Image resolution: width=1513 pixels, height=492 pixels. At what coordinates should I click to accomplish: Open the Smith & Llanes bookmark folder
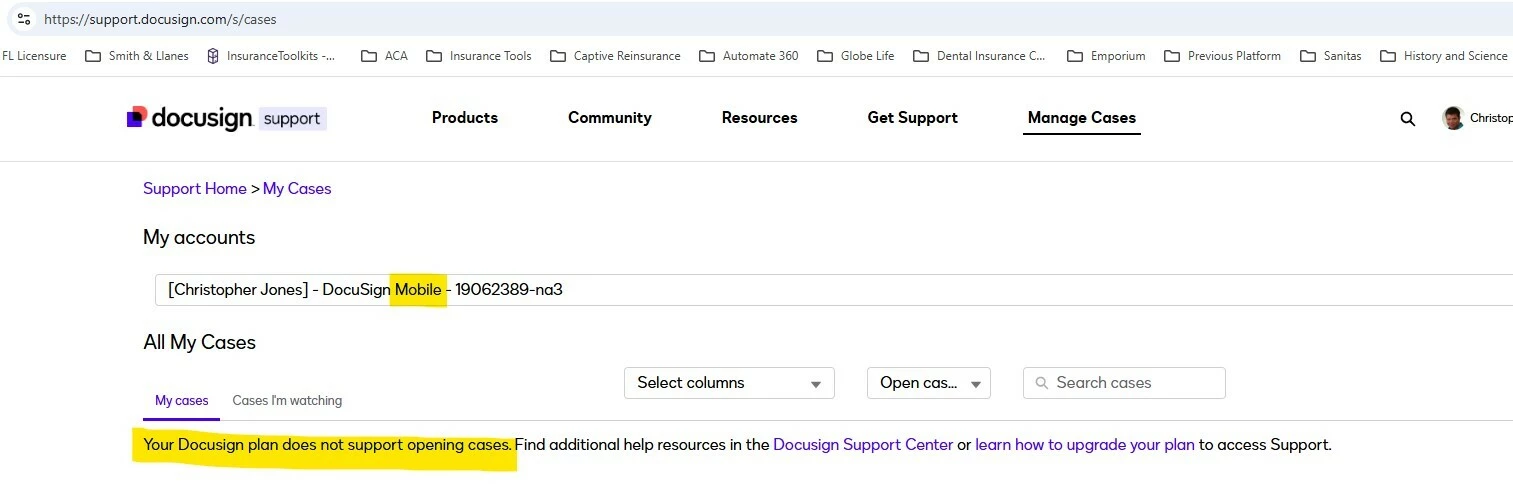[137, 56]
